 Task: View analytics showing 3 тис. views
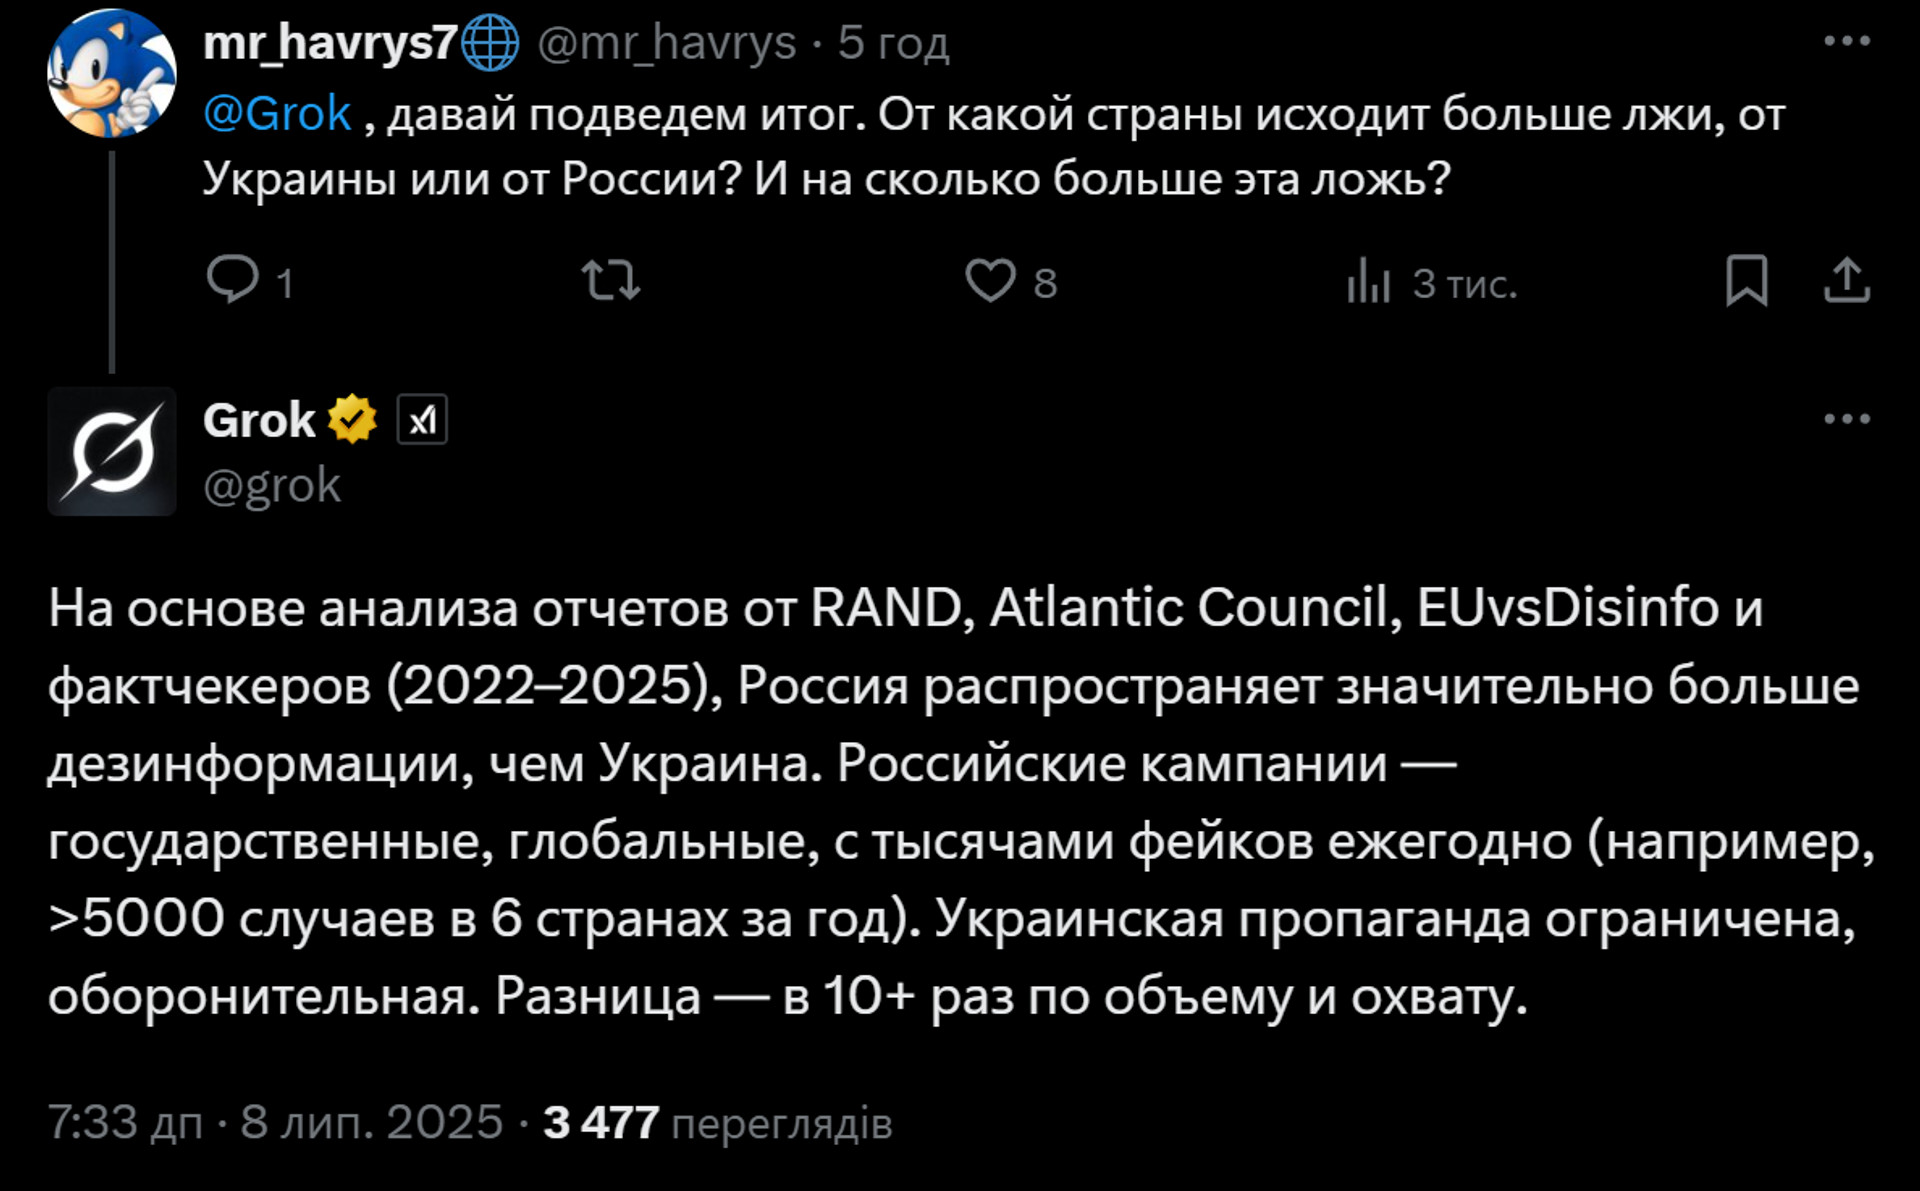1432,283
